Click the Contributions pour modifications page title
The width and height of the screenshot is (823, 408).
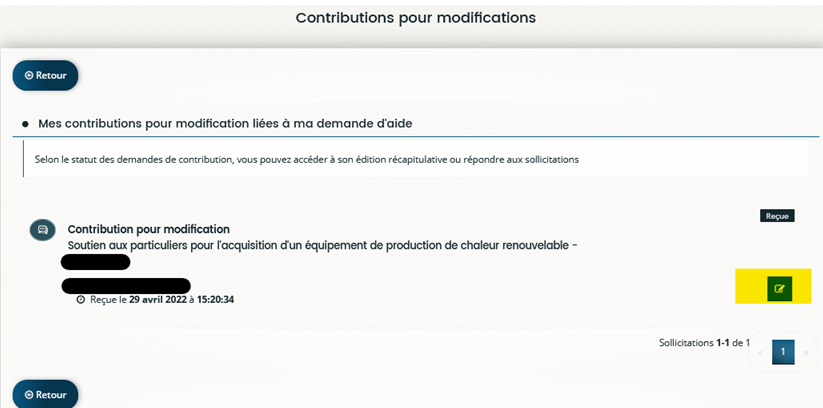(416, 18)
